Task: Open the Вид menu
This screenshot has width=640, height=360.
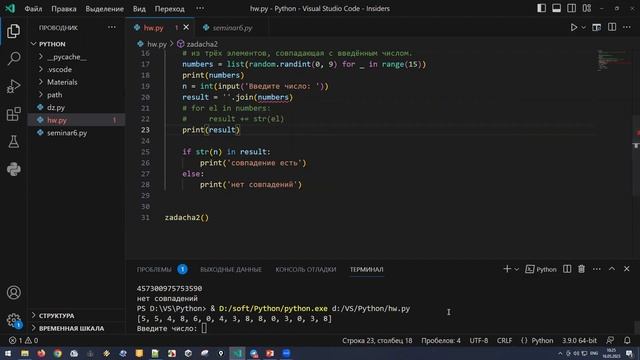Action: 139,9
